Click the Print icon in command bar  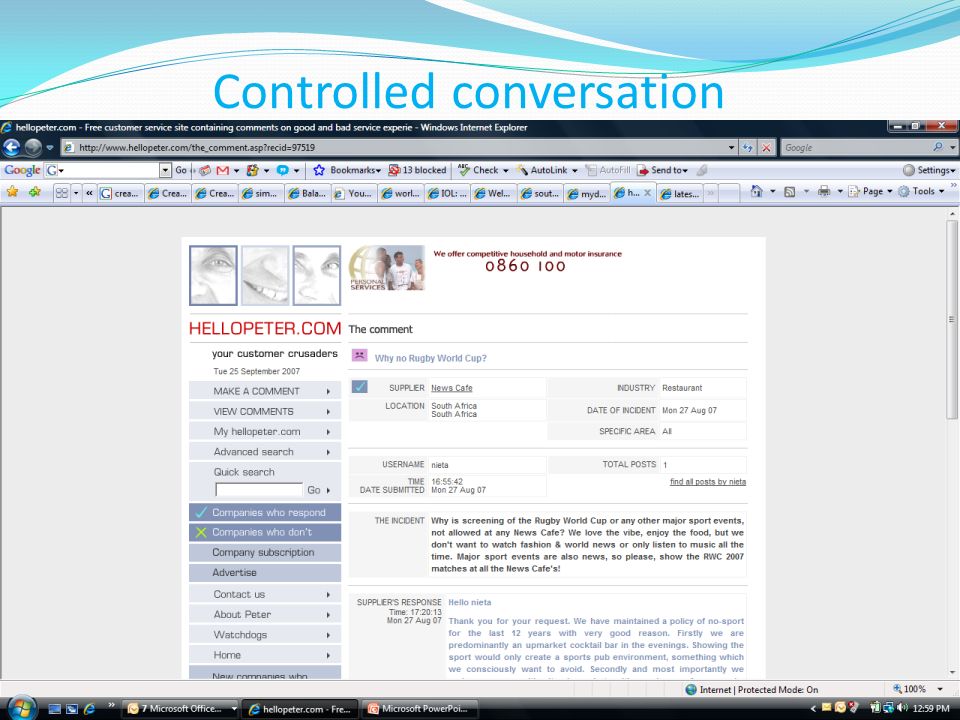pyautogui.click(x=824, y=192)
